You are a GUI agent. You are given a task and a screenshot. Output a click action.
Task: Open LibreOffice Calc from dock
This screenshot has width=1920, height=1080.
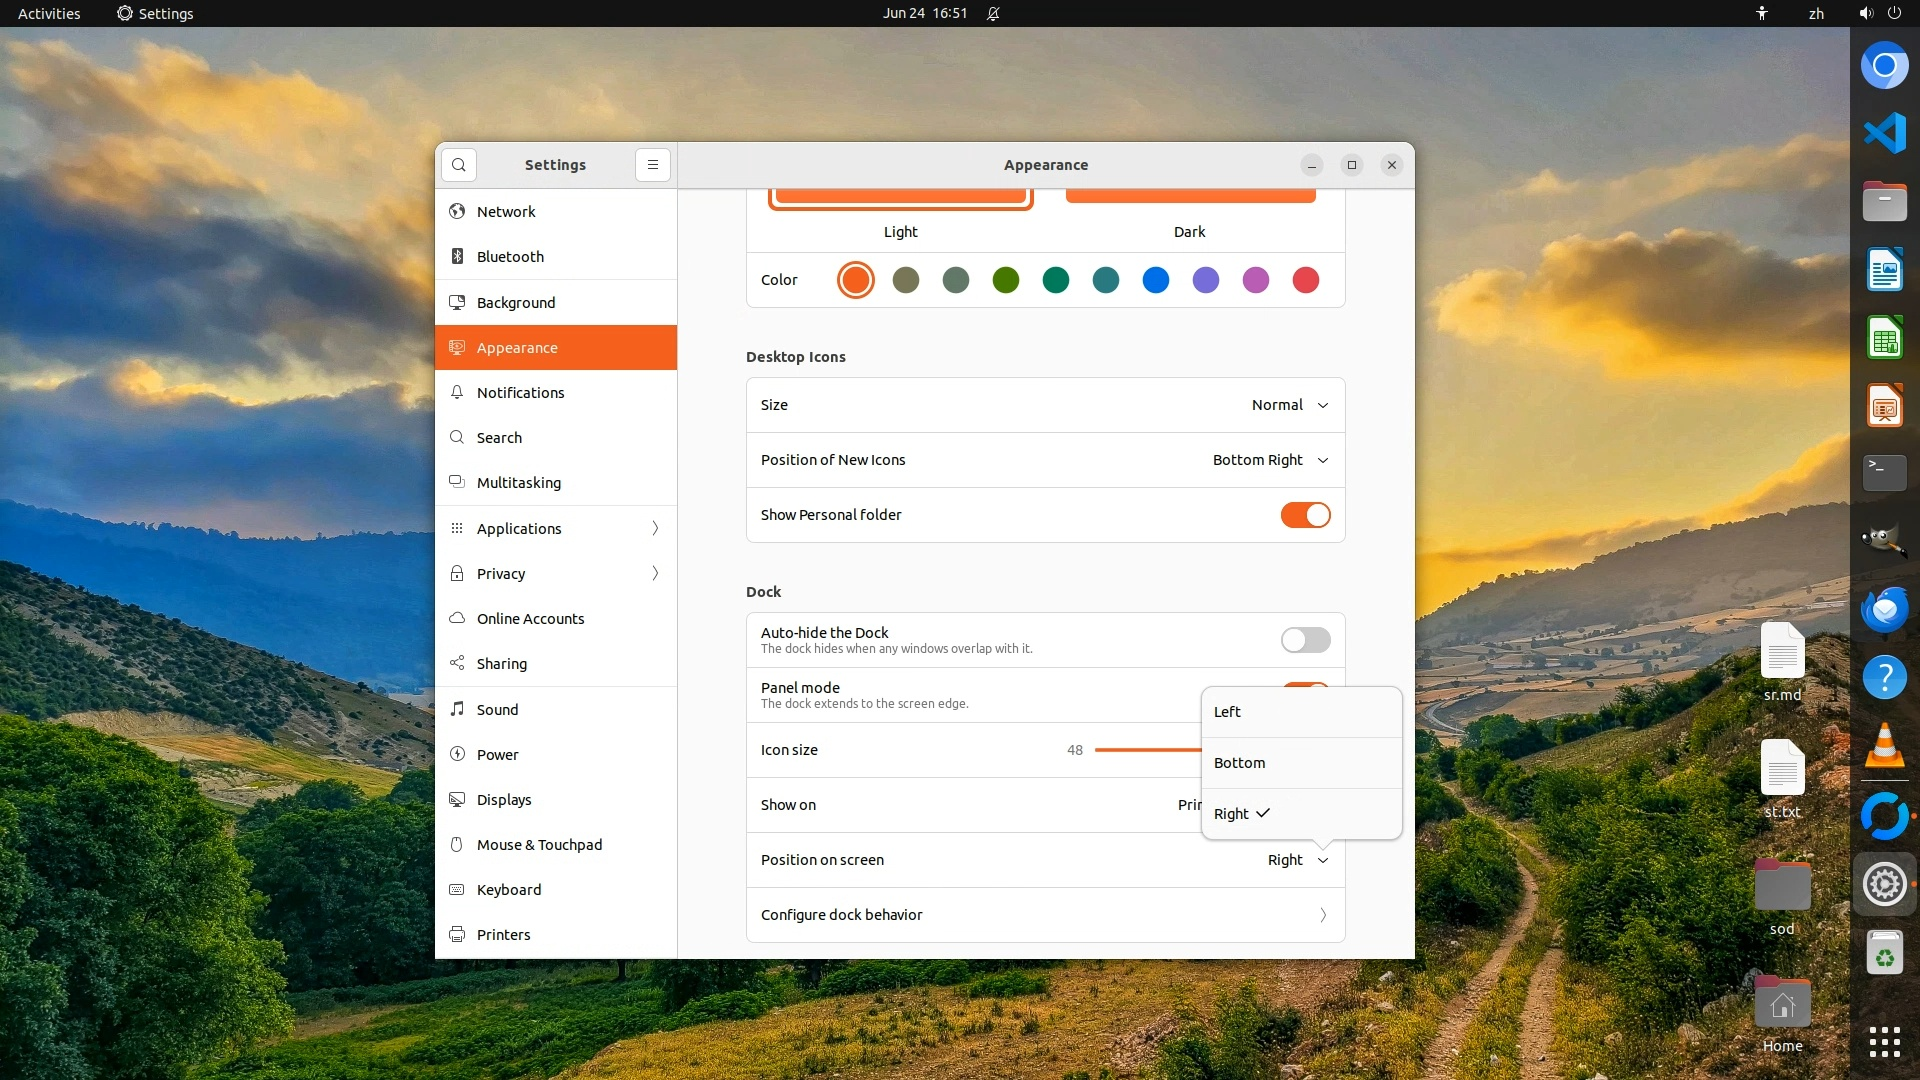click(x=1884, y=338)
